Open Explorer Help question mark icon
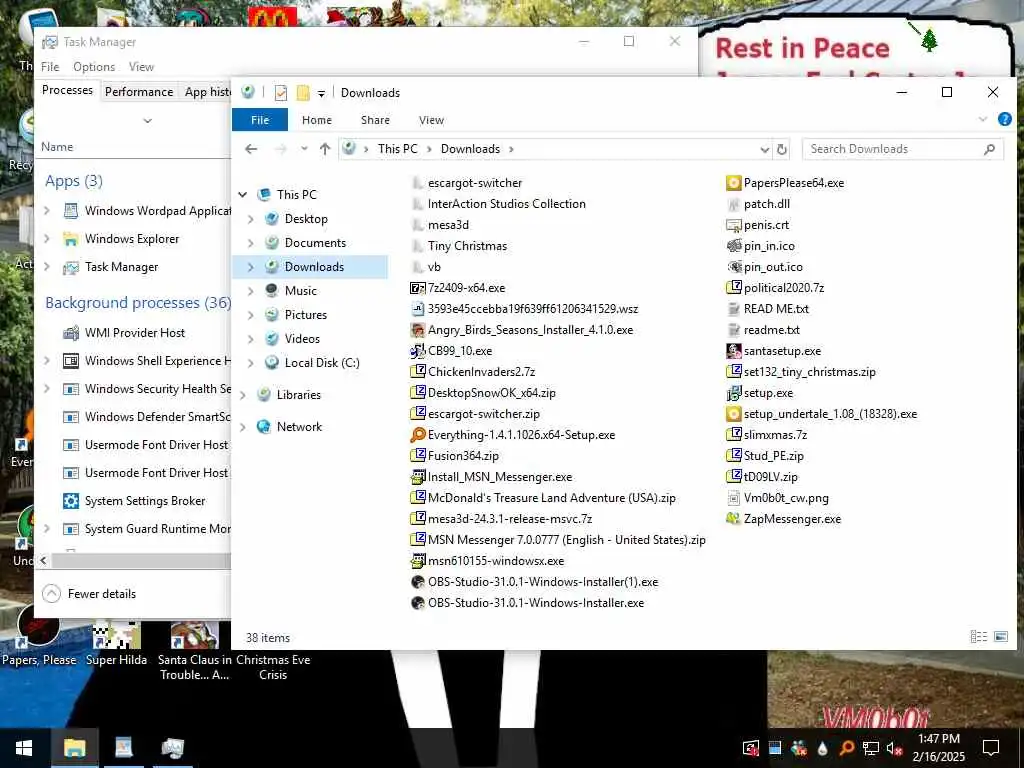 [1004, 120]
